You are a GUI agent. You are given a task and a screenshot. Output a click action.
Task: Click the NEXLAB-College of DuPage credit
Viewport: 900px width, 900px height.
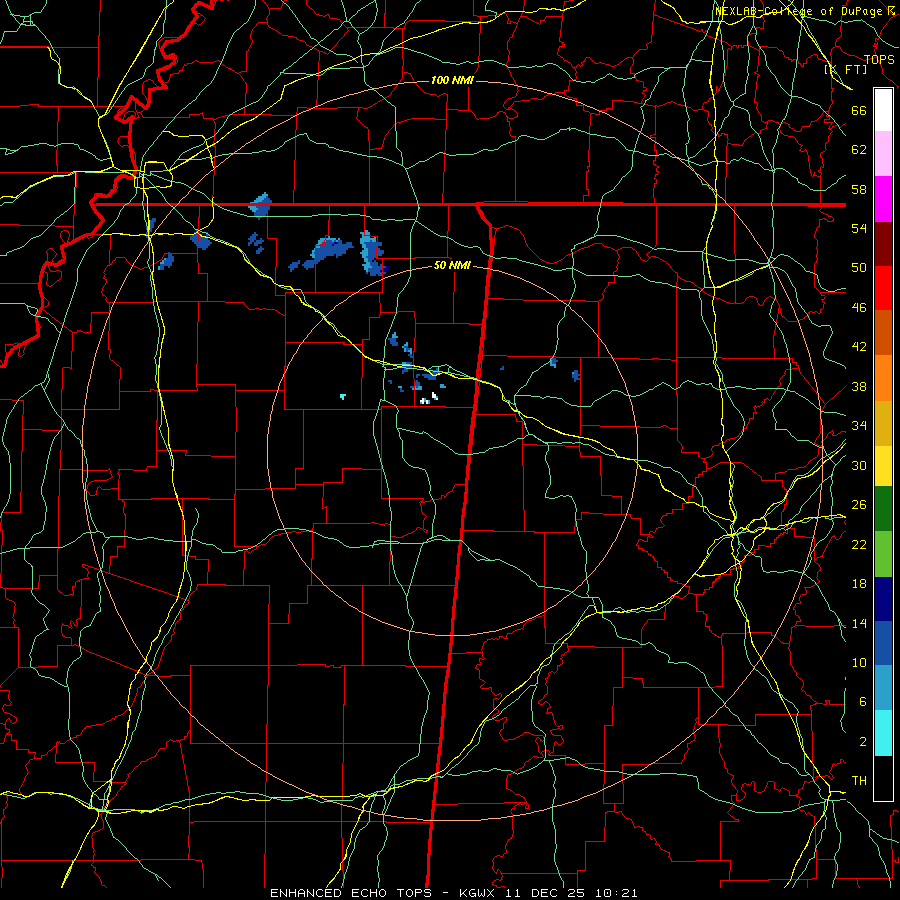click(x=804, y=11)
